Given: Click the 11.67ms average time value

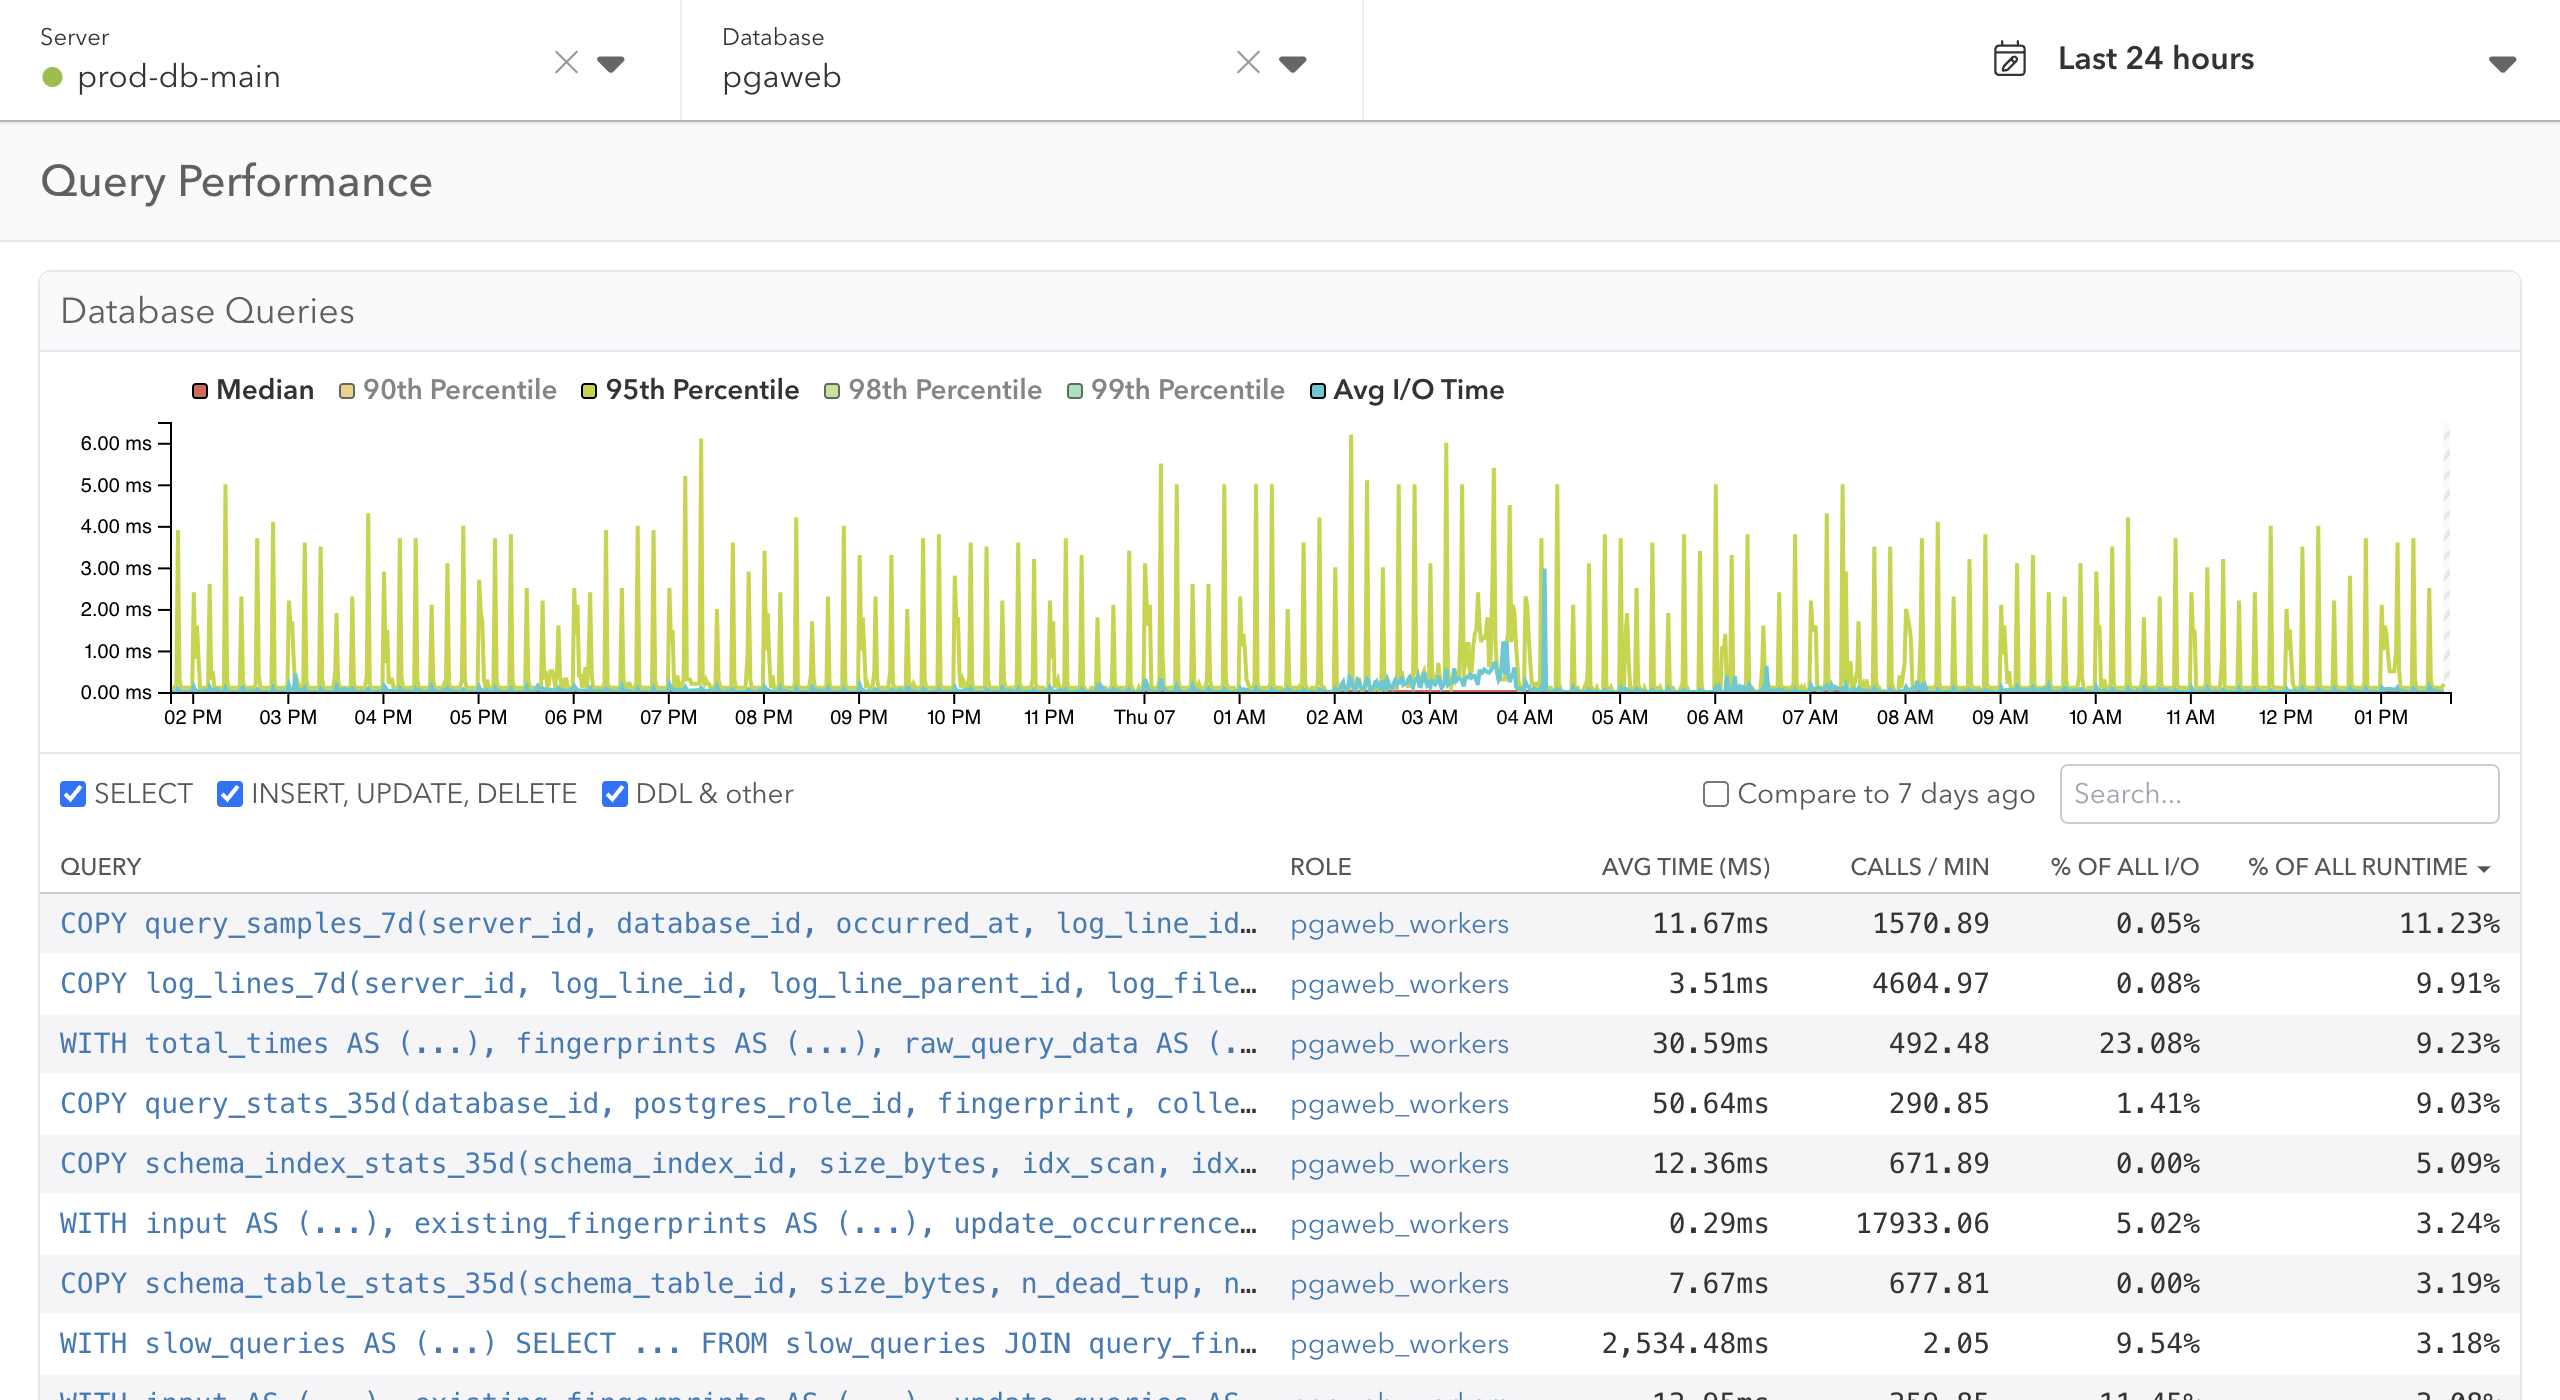Looking at the screenshot, I should coord(1710,923).
